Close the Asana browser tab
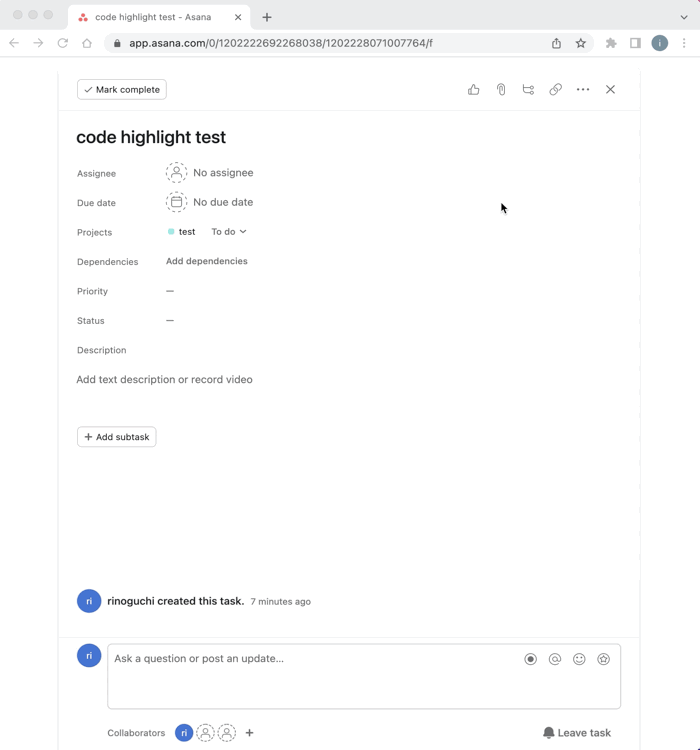The width and height of the screenshot is (700, 750). pos(238,17)
